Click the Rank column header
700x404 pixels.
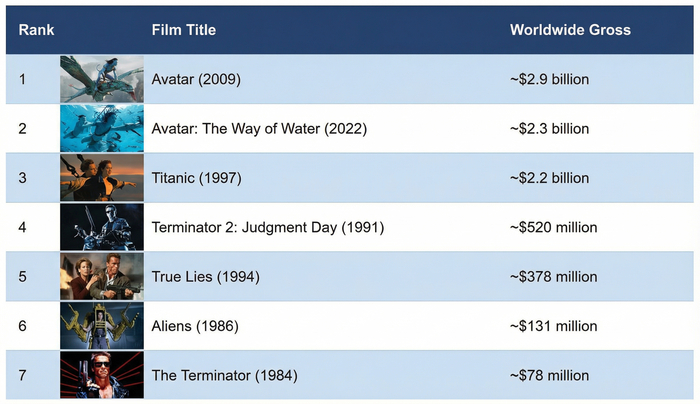[x=36, y=30]
